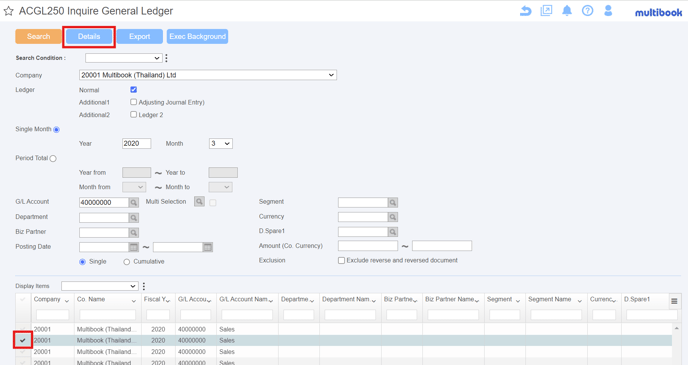Viewport: 688px width, 365px height.
Task: Enable Ledger 2 checkbox
Action: point(133,115)
